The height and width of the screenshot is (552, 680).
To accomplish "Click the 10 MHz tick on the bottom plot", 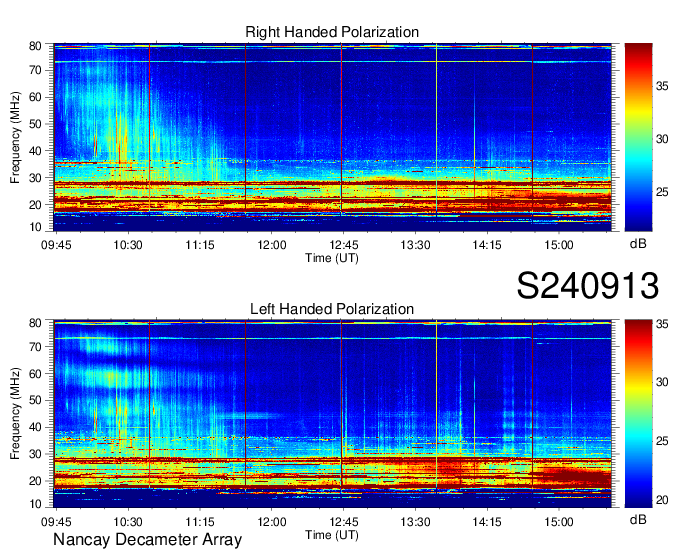I will pyautogui.click(x=35, y=504).
